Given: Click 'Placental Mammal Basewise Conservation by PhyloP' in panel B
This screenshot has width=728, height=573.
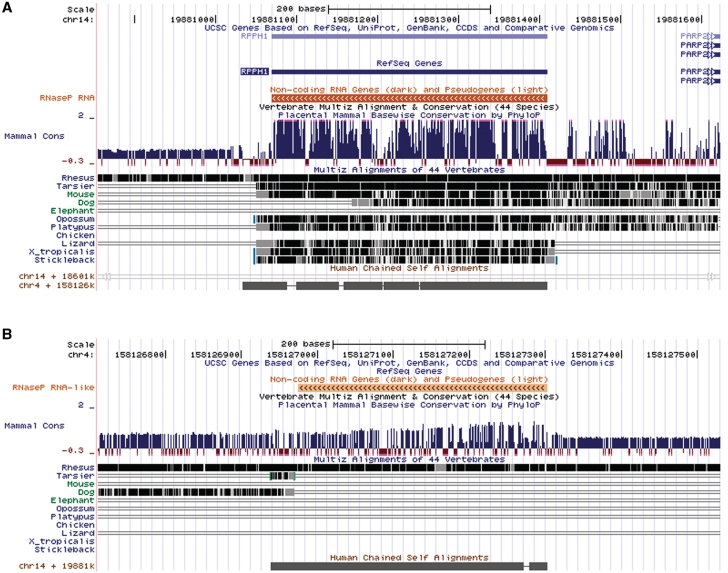Looking at the screenshot, I should point(409,405).
